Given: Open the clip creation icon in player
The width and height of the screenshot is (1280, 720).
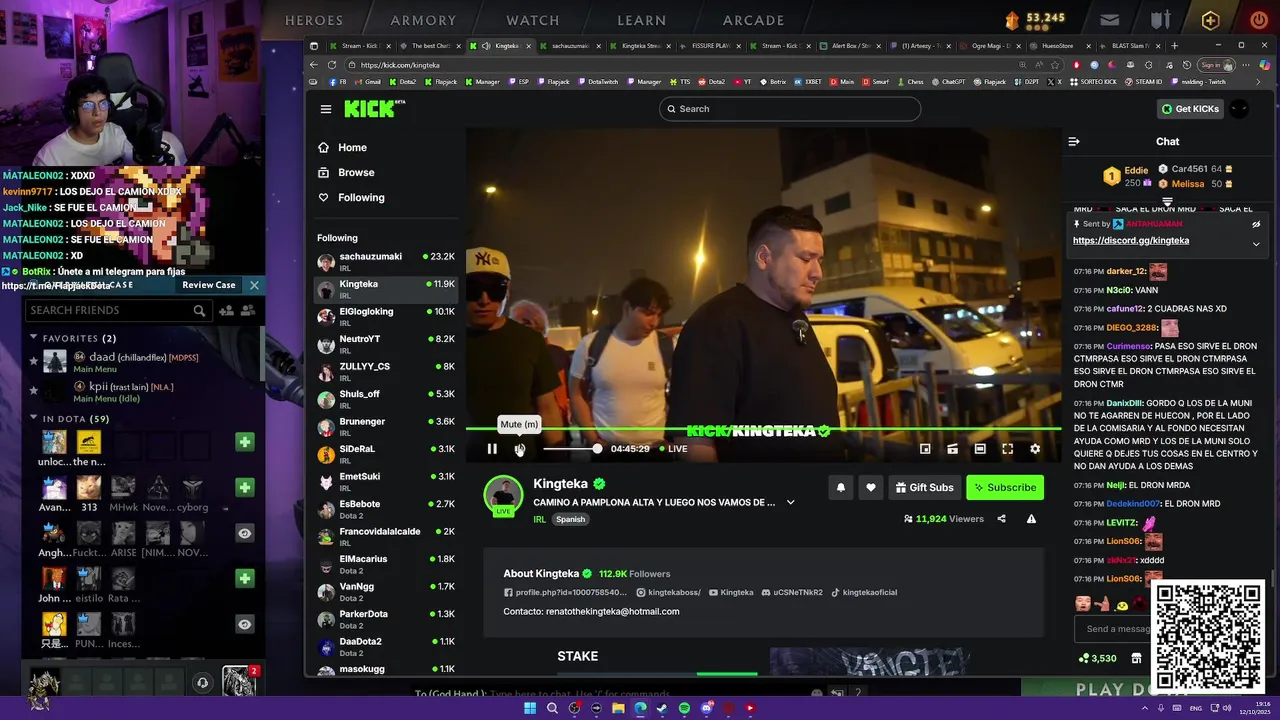Looking at the screenshot, I should (952, 449).
